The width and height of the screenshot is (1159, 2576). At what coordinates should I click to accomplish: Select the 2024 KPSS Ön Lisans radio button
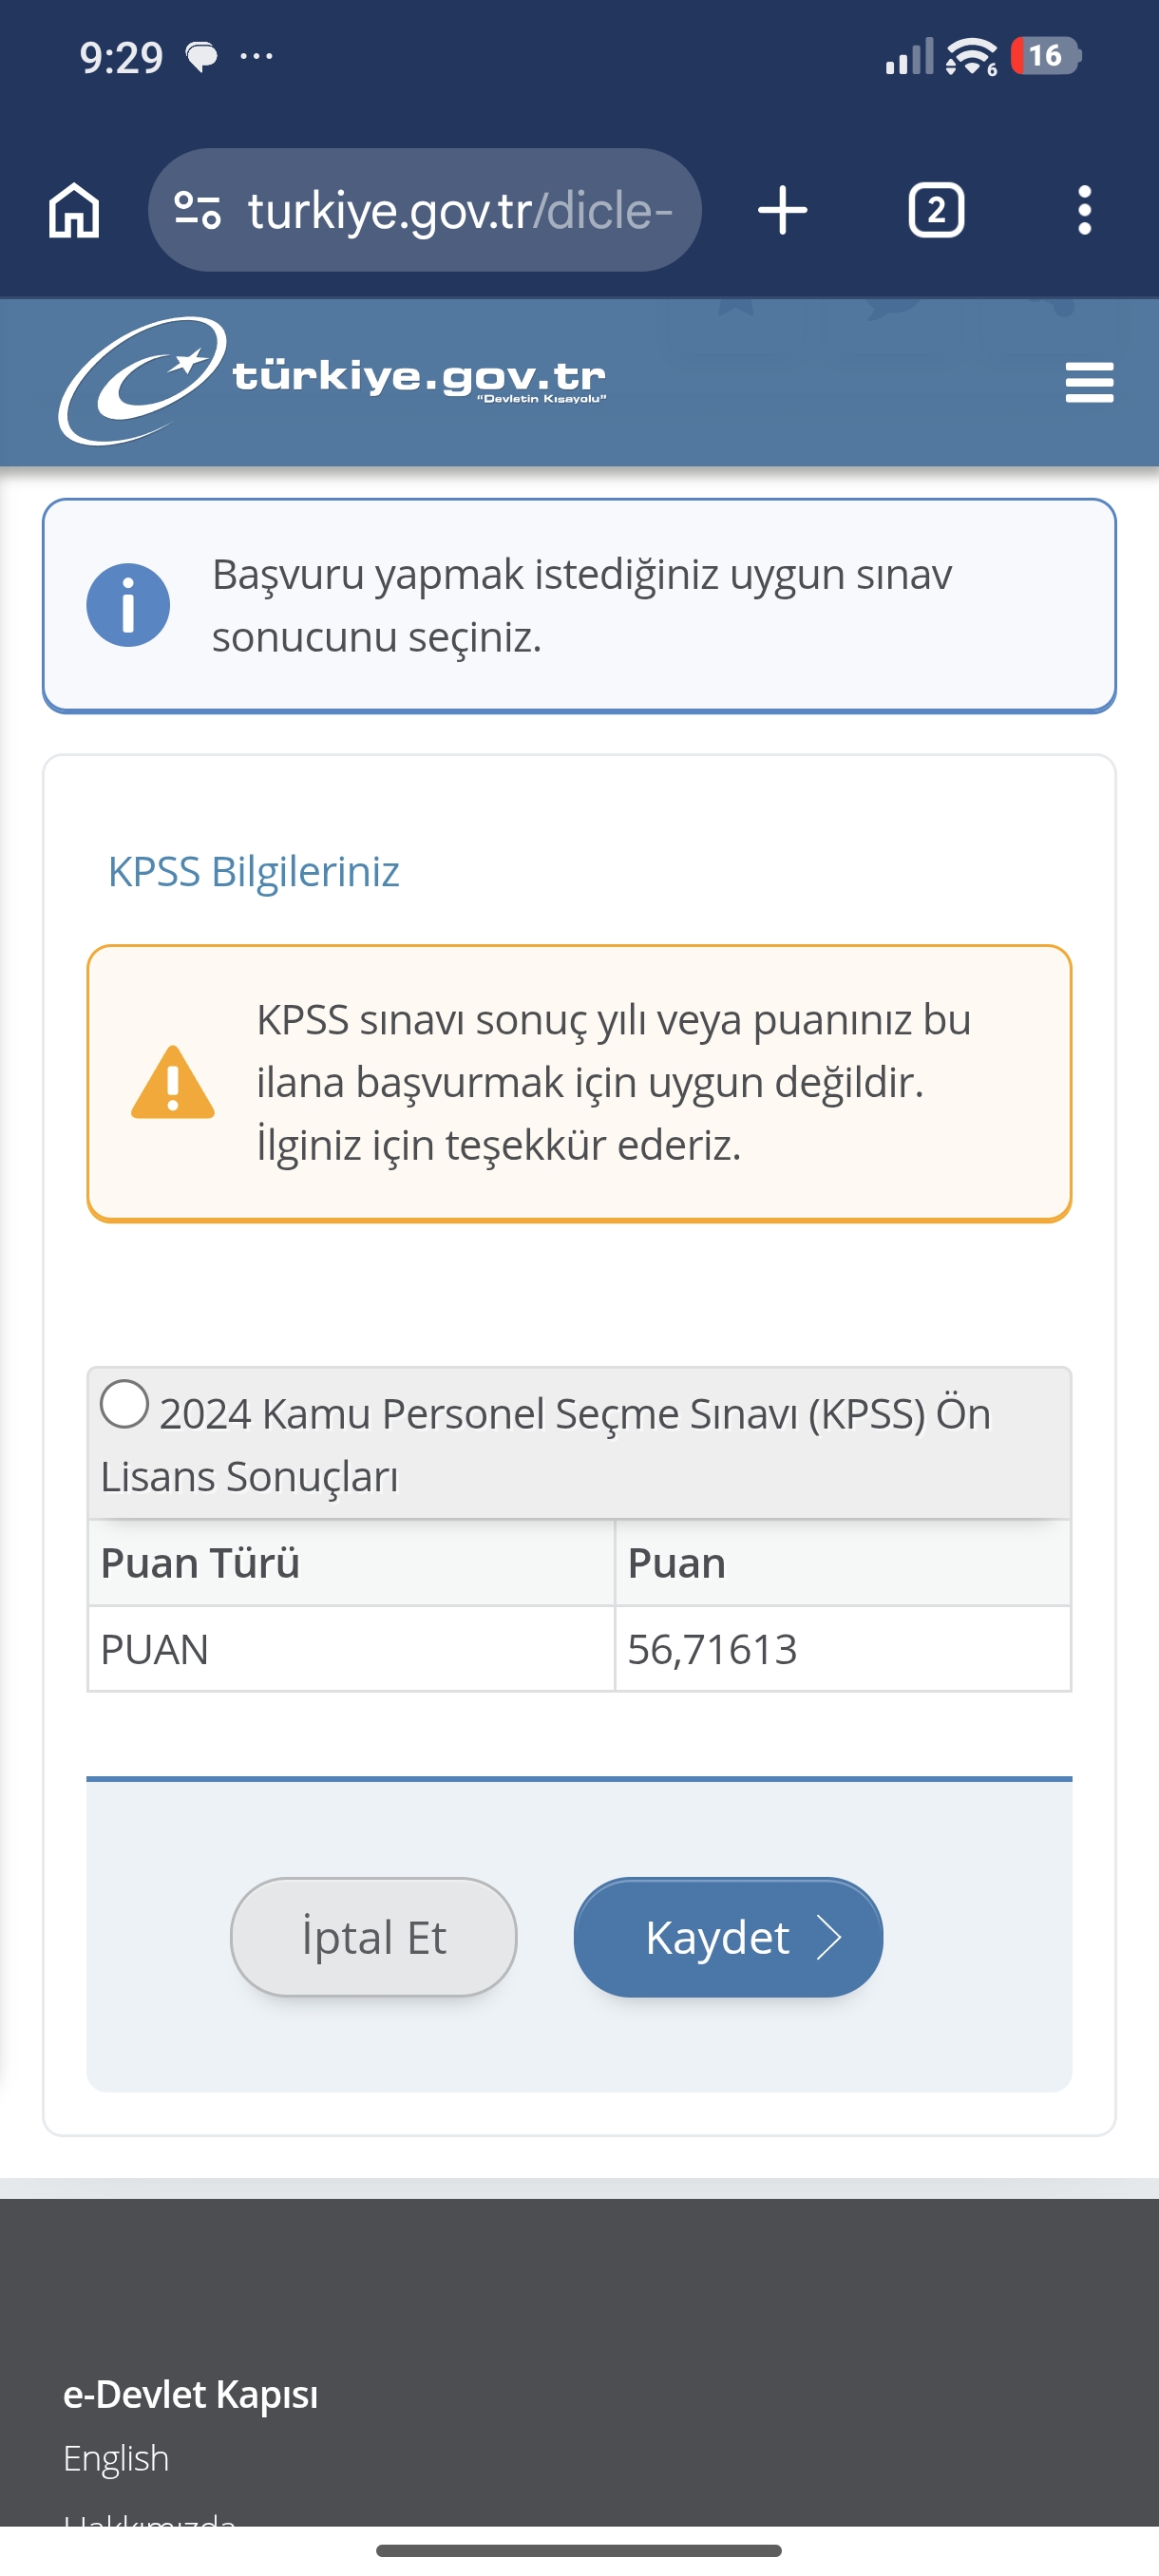[125, 1404]
